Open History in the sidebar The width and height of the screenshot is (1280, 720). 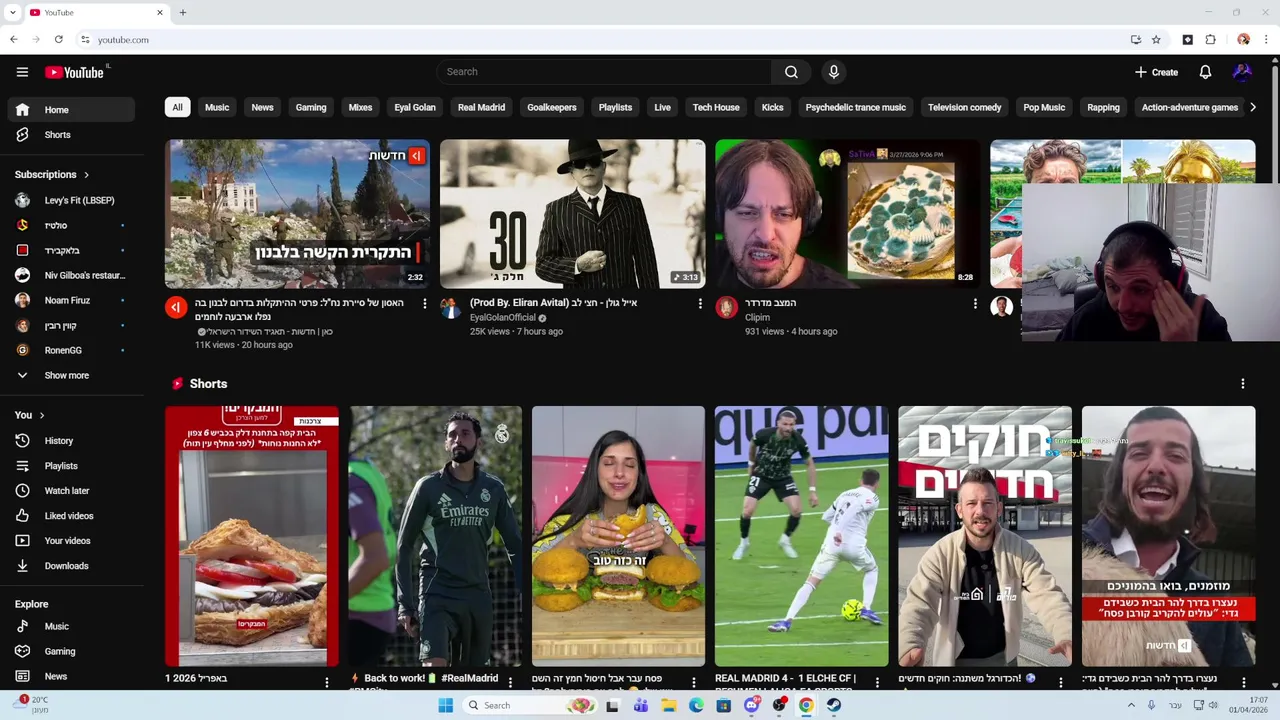[71, 441]
